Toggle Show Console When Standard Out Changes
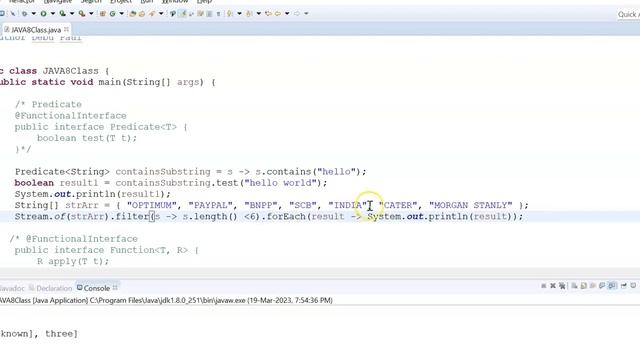This screenshot has width=640, height=360. [602, 286]
